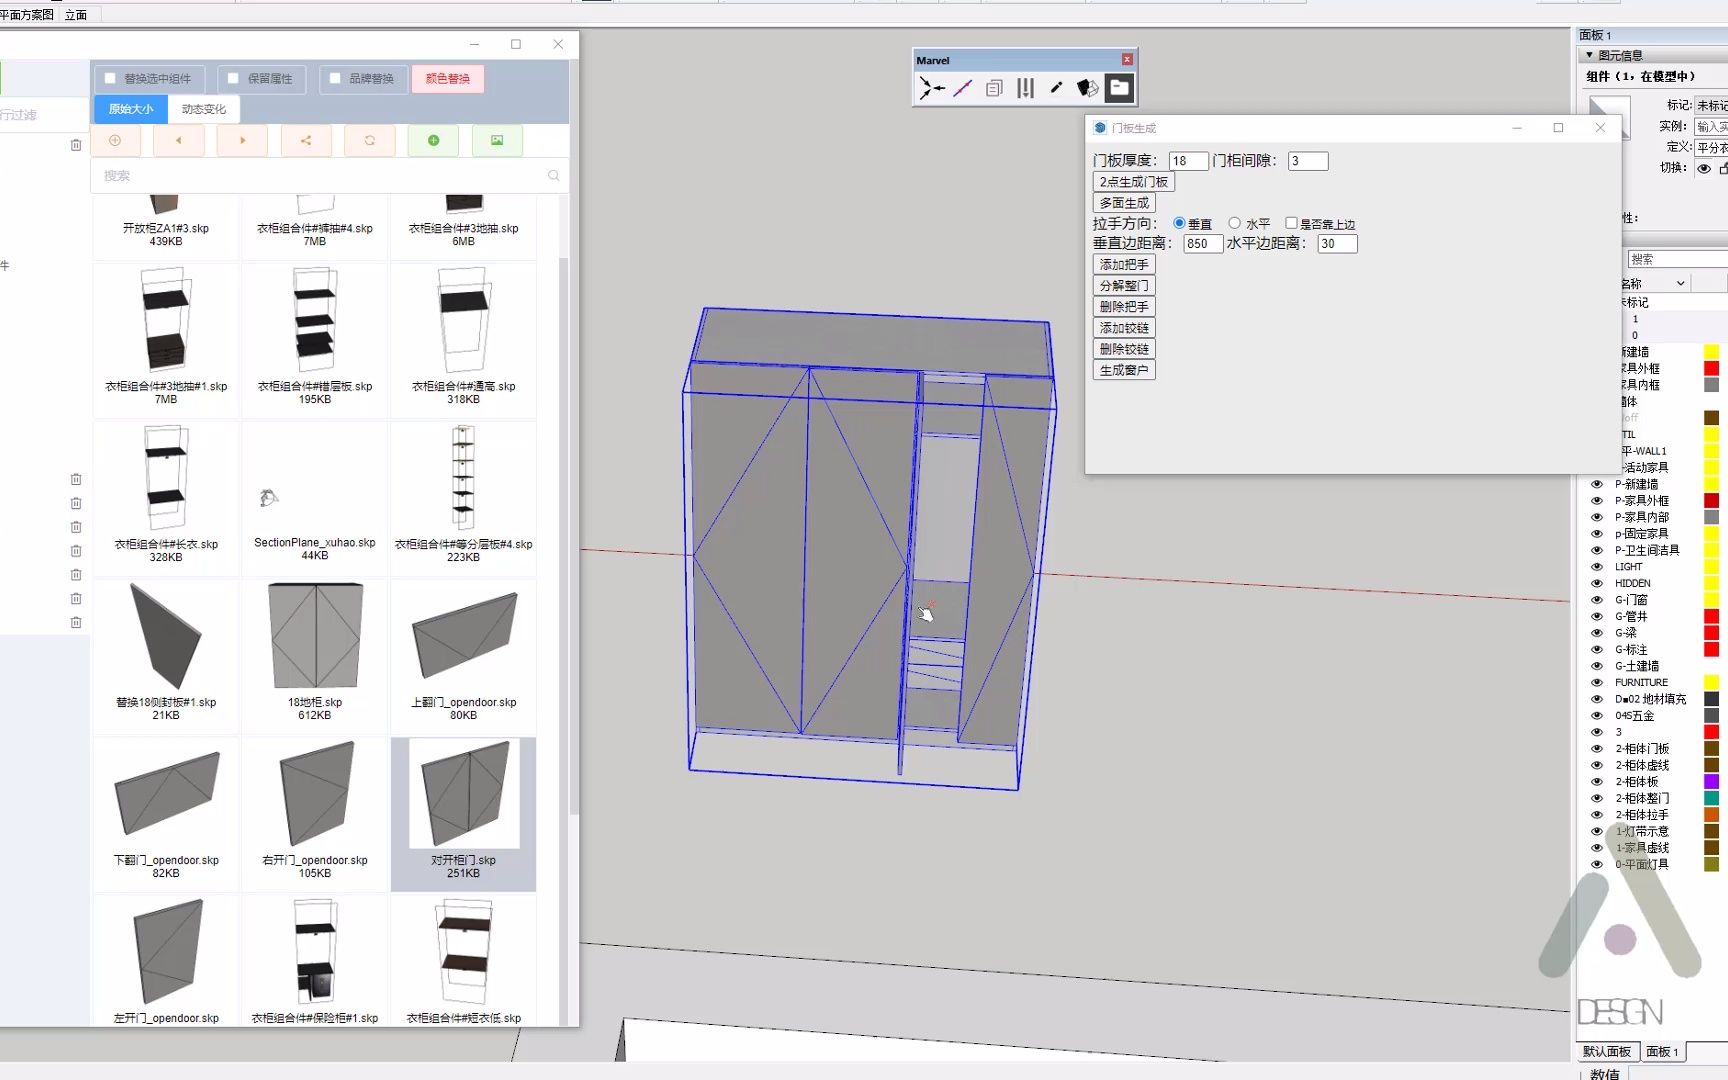Open the 名称 dropdown in the layers list
The width and height of the screenshot is (1728, 1080).
tap(1680, 283)
